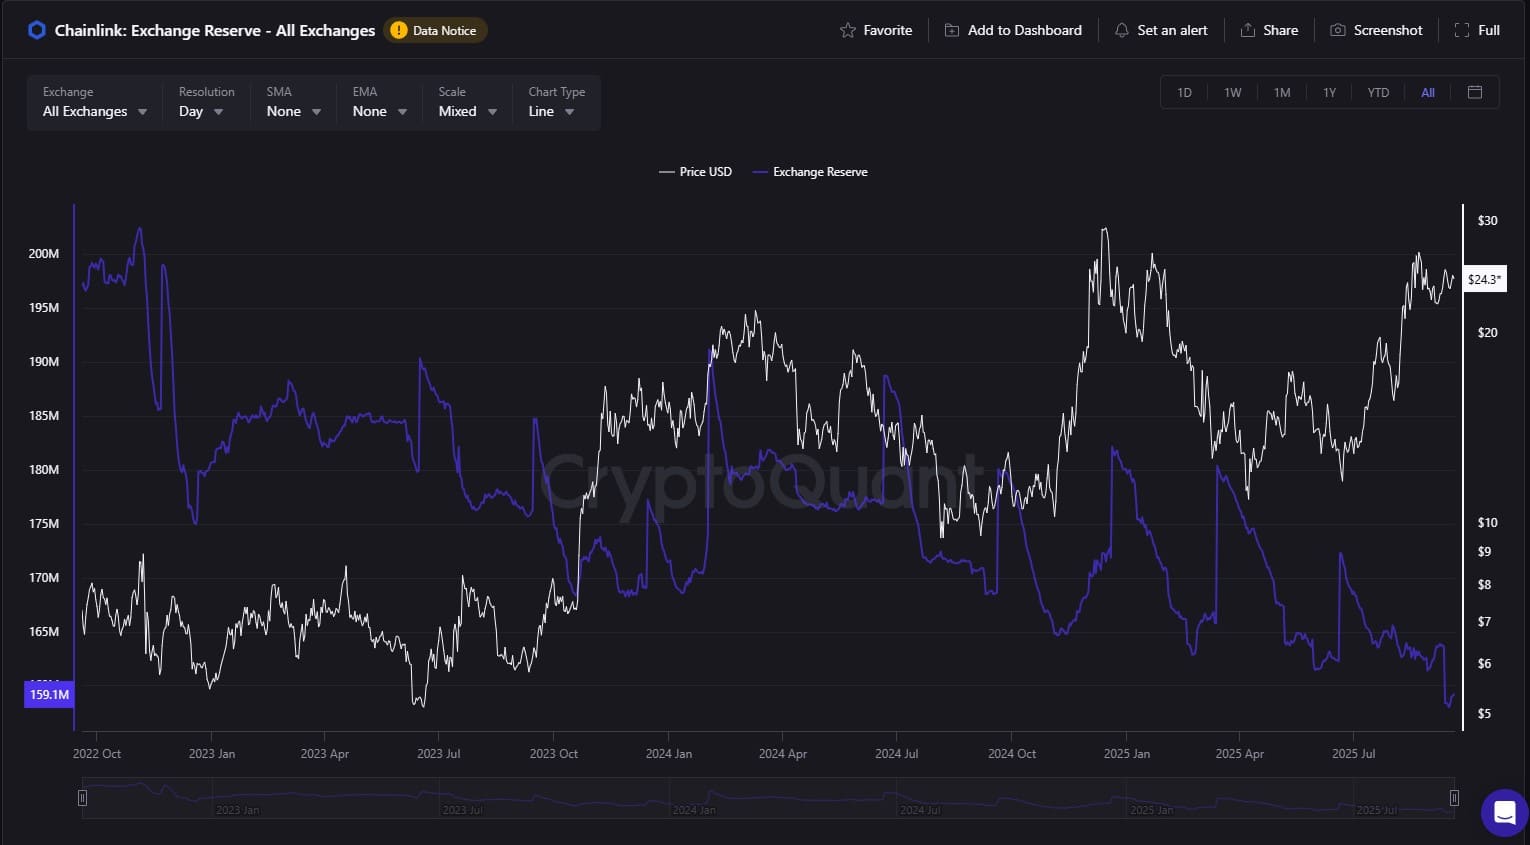
Task: Click the $10 right axis label
Action: (1488, 523)
